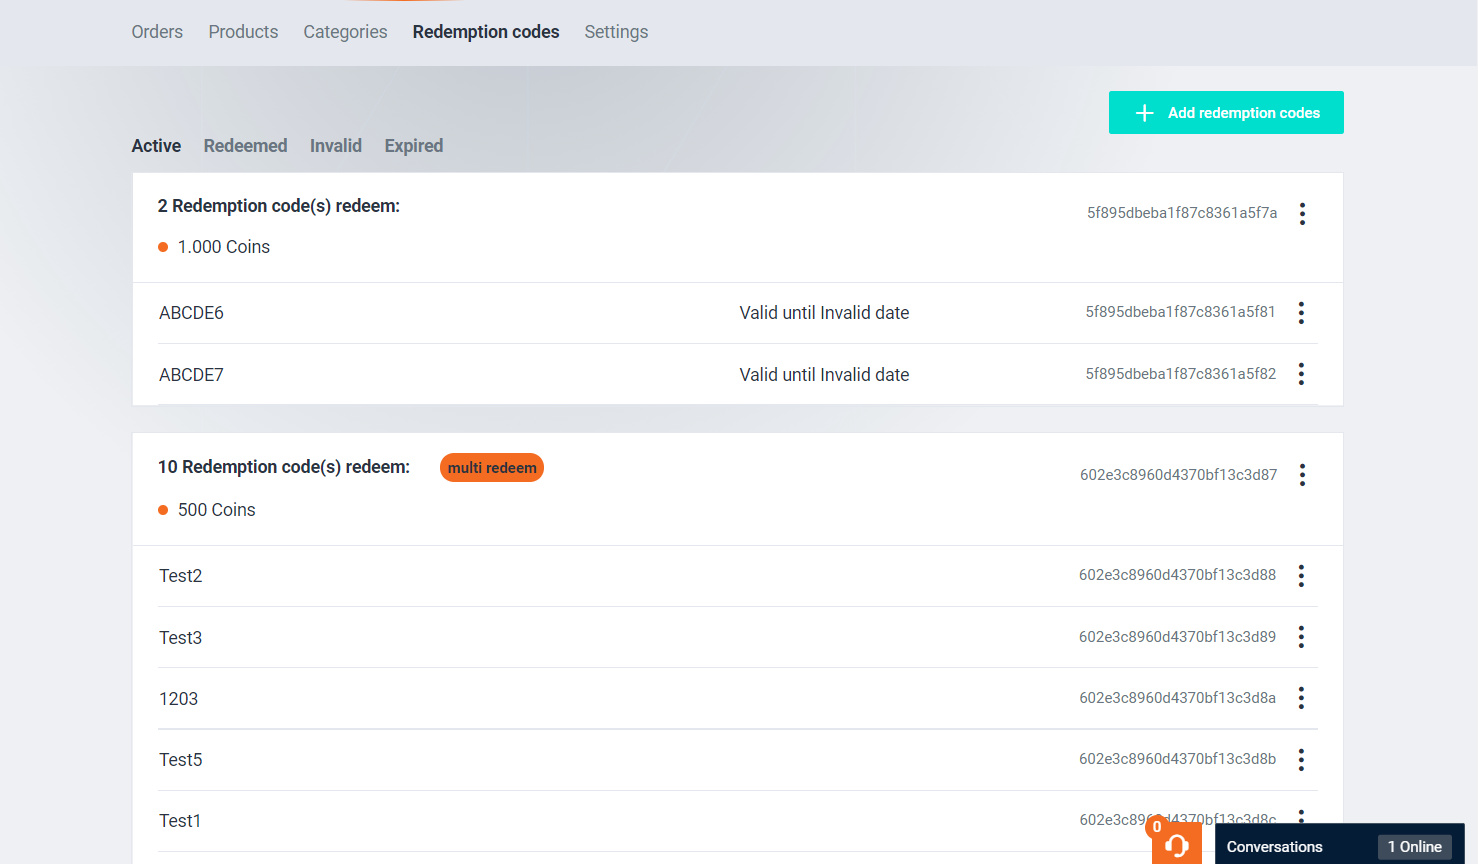
Task: Open the Settings page
Action: 616,32
